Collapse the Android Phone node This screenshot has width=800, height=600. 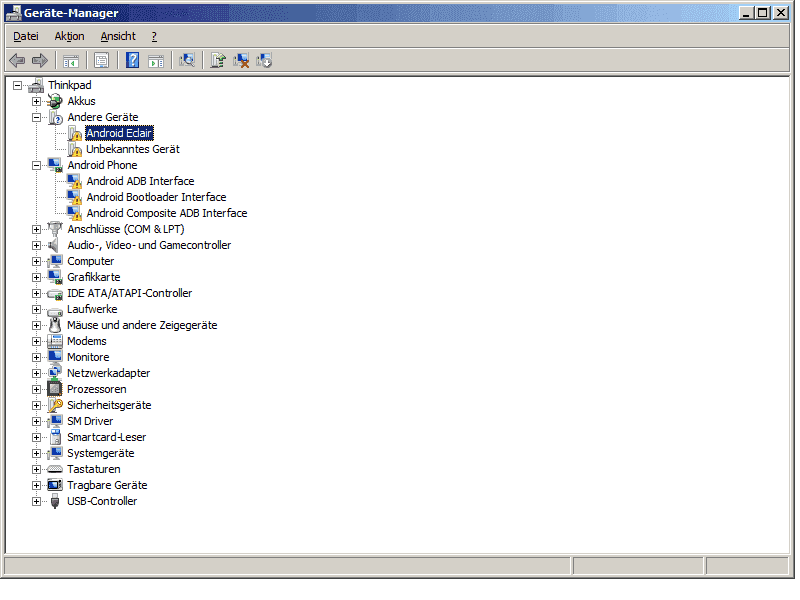click(x=36, y=165)
